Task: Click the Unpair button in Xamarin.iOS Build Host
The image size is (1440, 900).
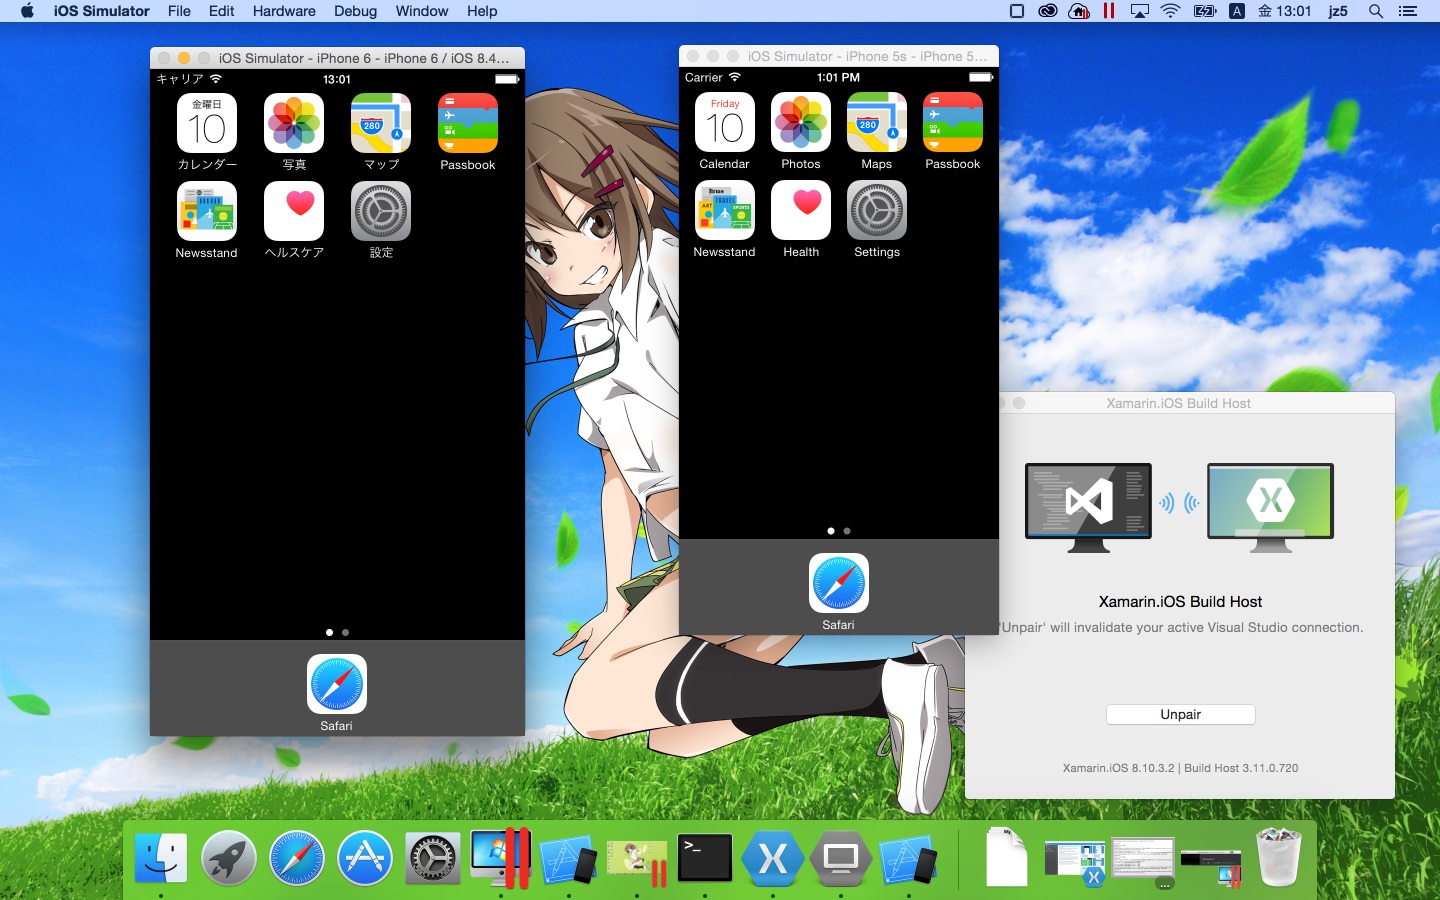Action: (1180, 714)
